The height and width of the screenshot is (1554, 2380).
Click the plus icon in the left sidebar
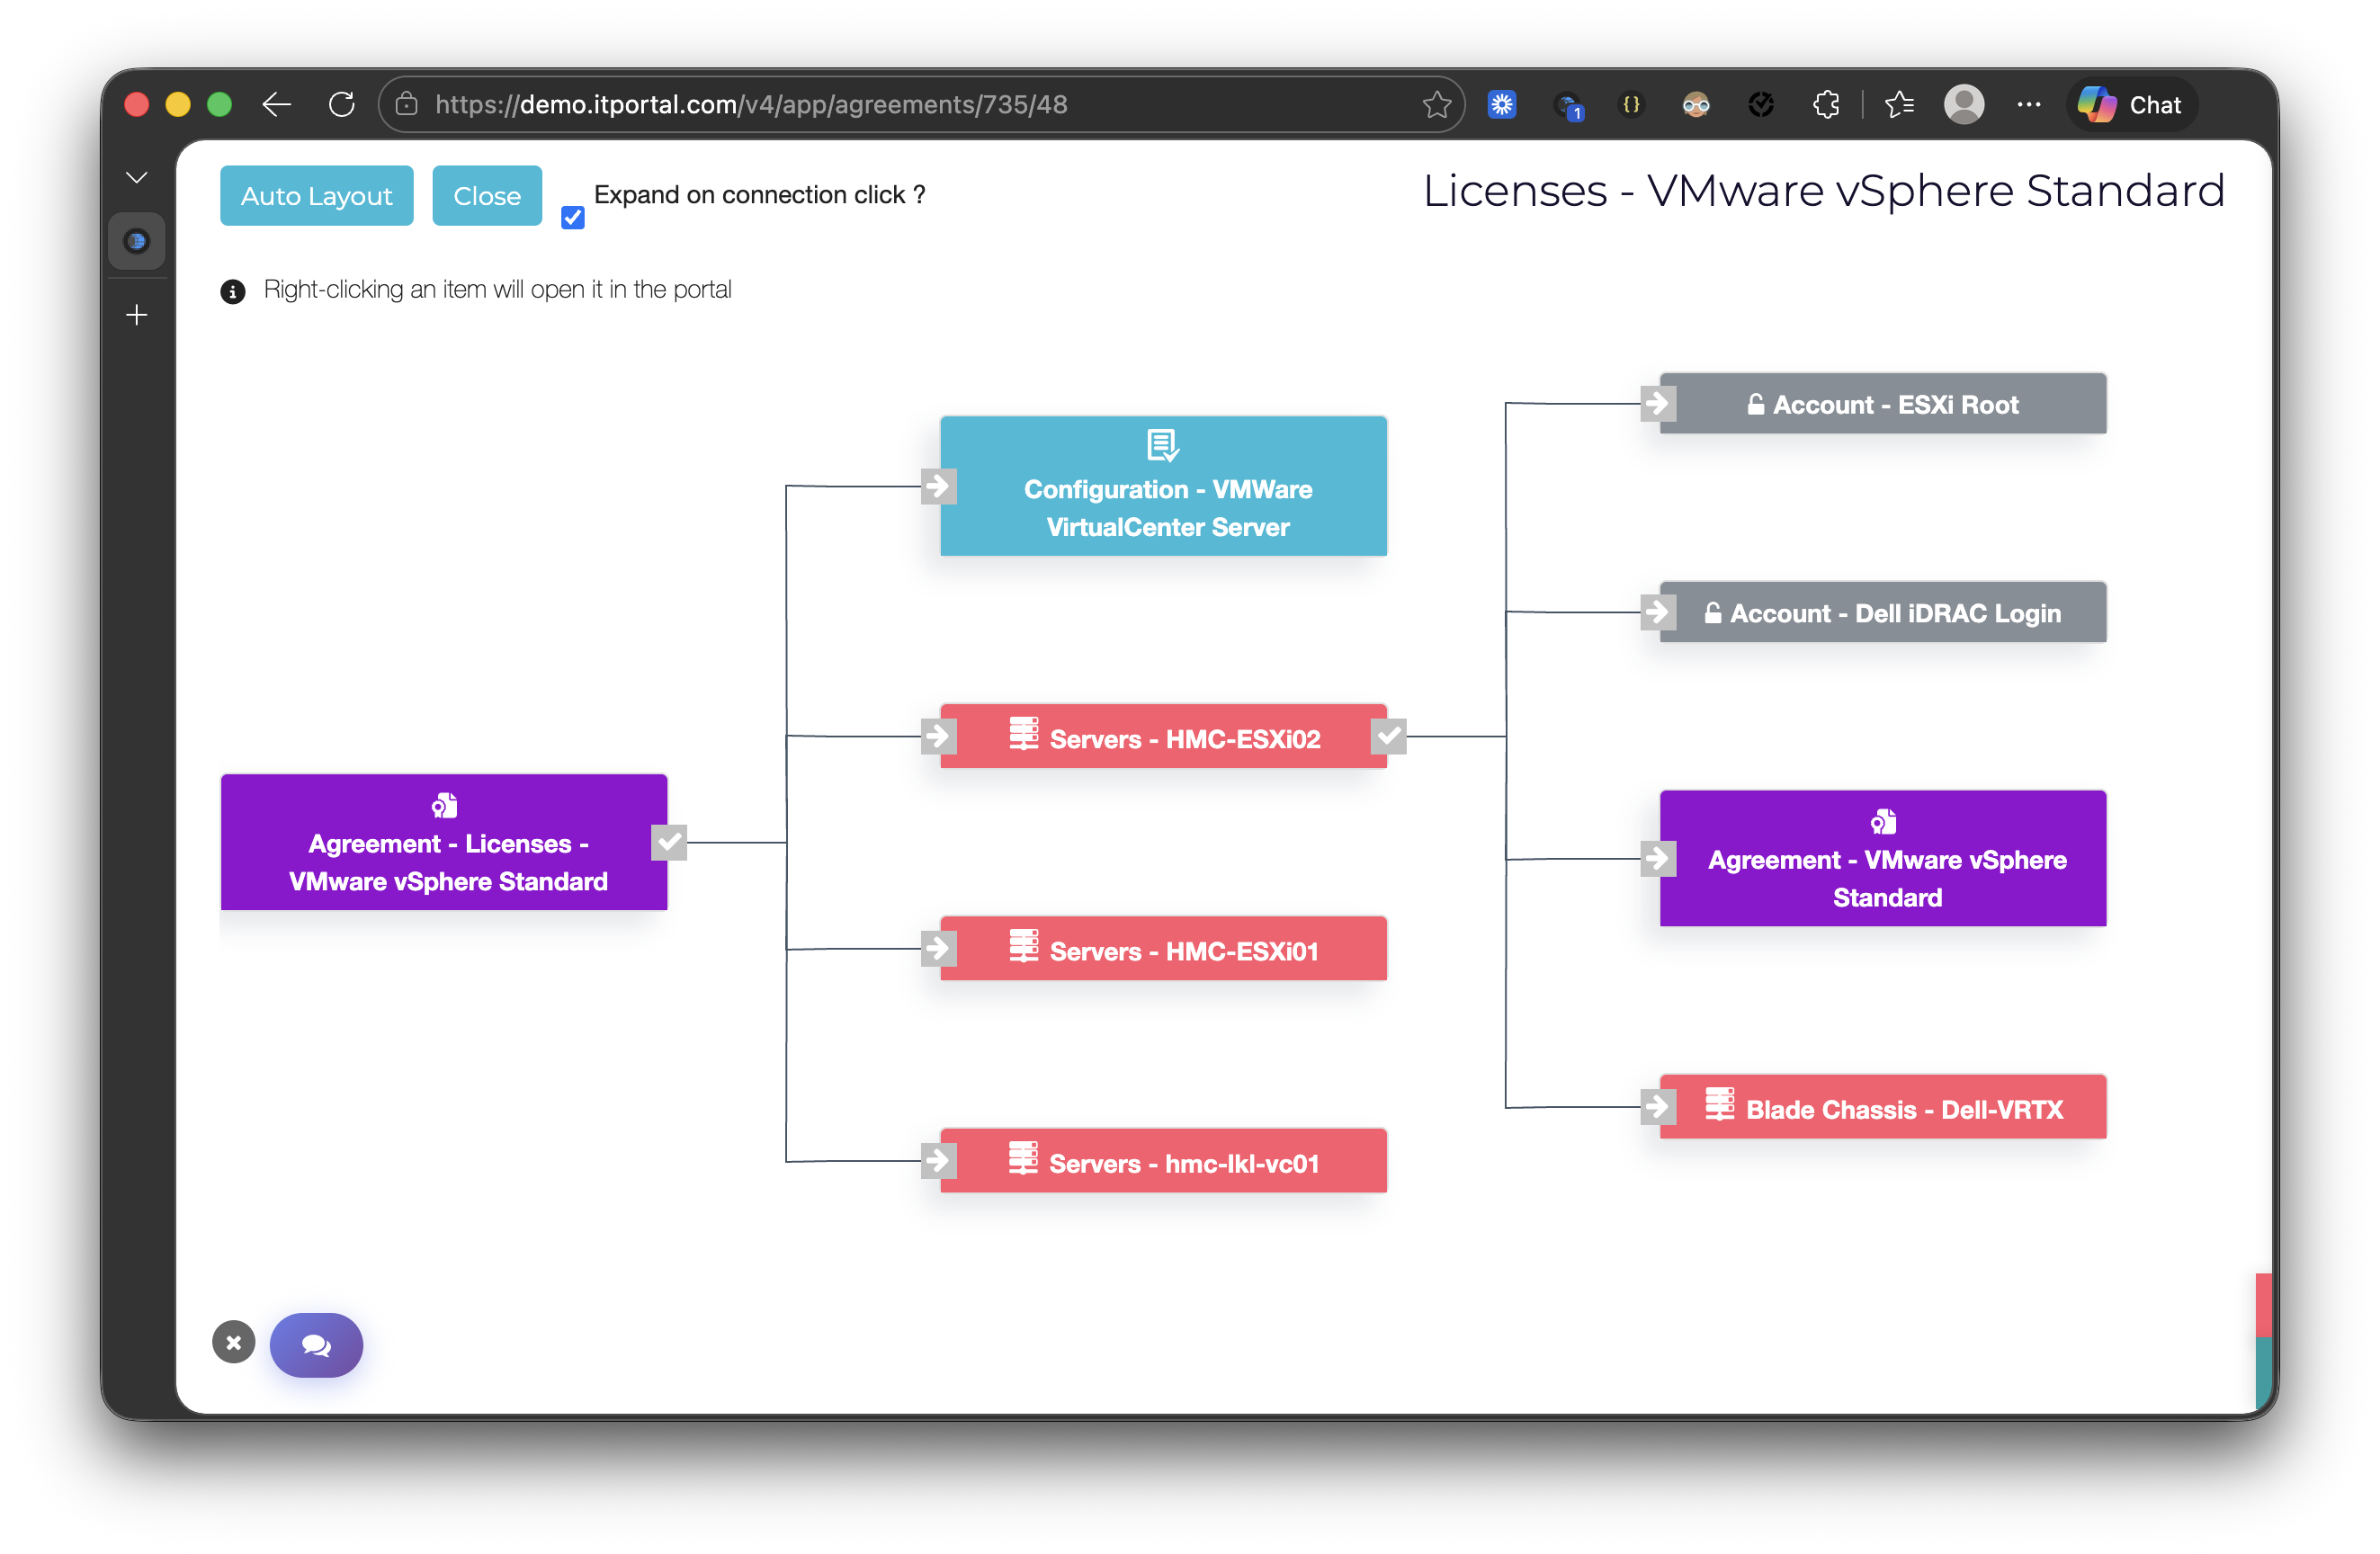pyautogui.click(x=136, y=314)
